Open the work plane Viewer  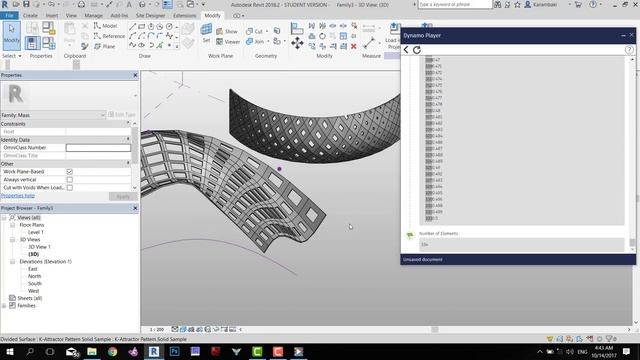click(x=228, y=42)
